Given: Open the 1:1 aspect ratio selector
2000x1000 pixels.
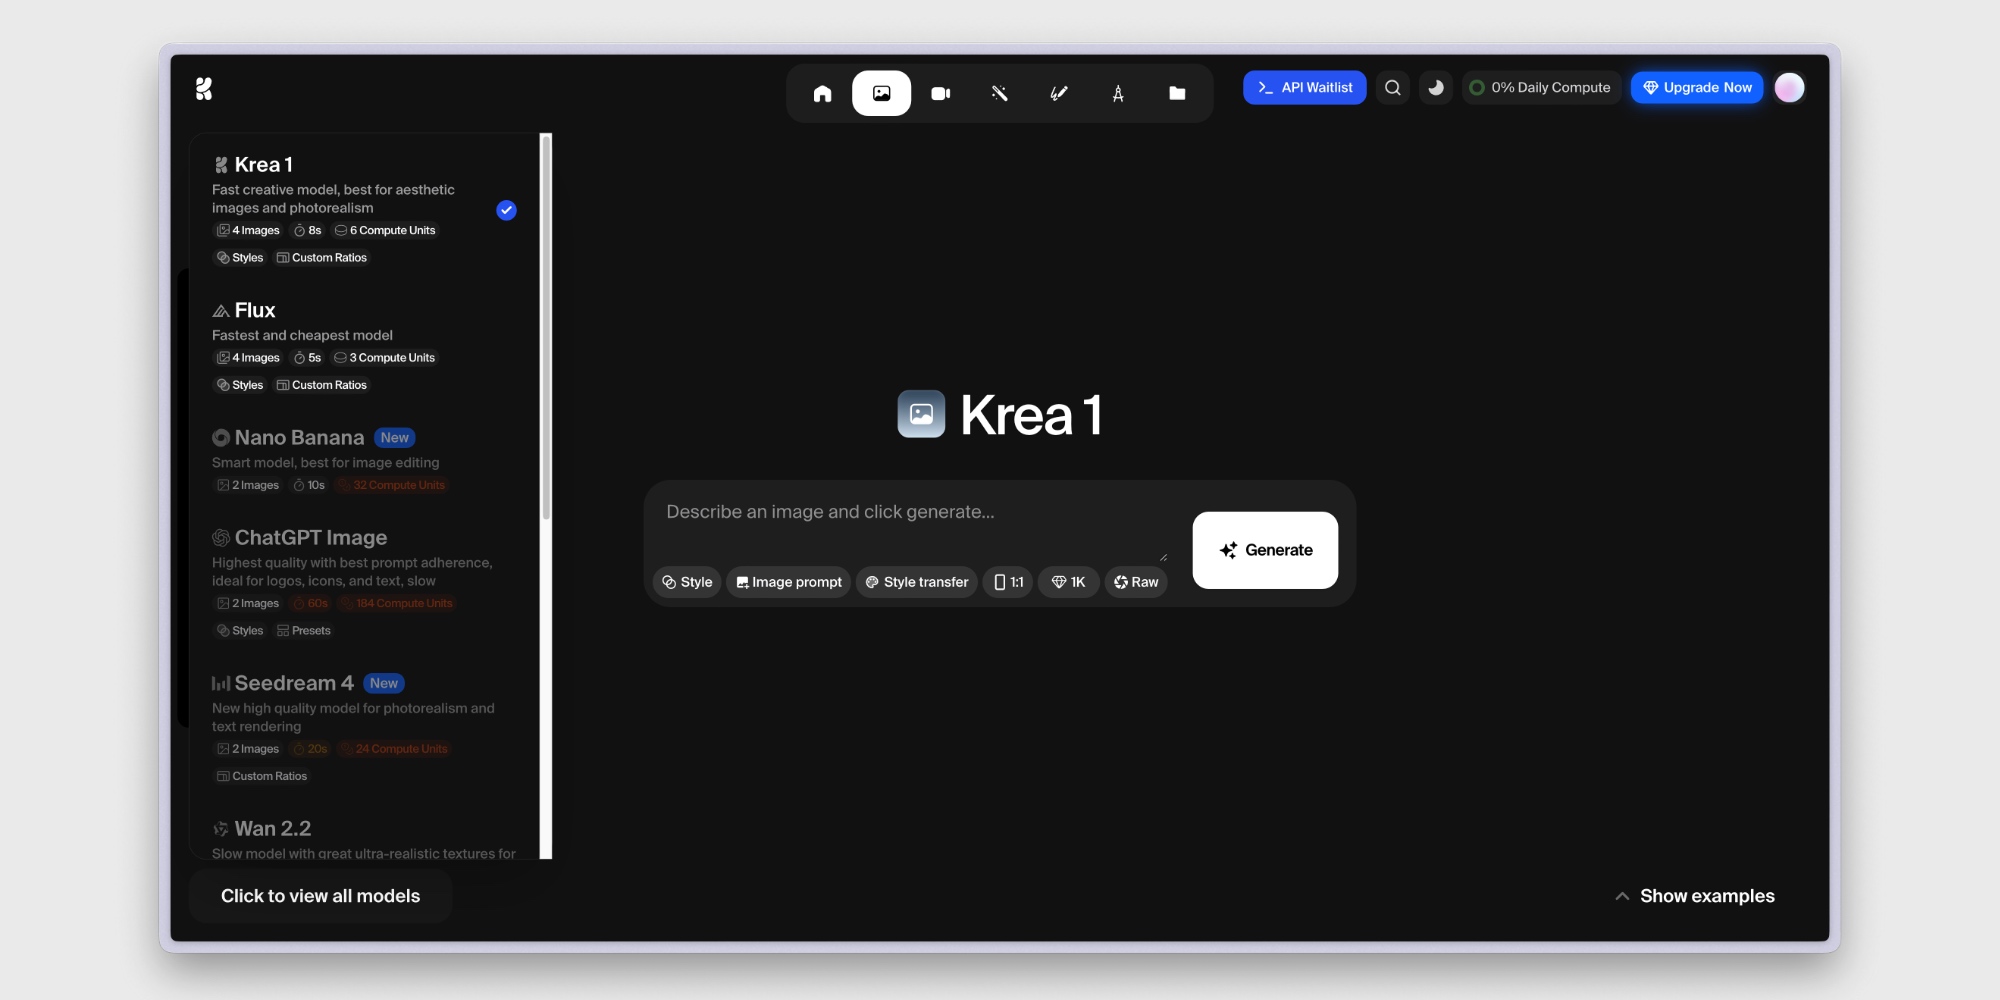Looking at the screenshot, I should pos(1008,582).
